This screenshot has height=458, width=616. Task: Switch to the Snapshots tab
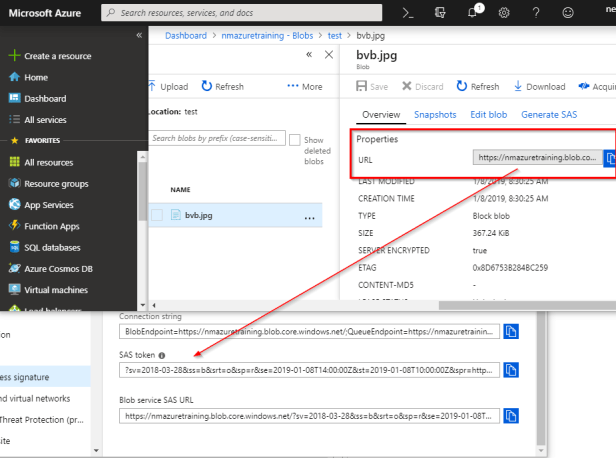(x=435, y=115)
